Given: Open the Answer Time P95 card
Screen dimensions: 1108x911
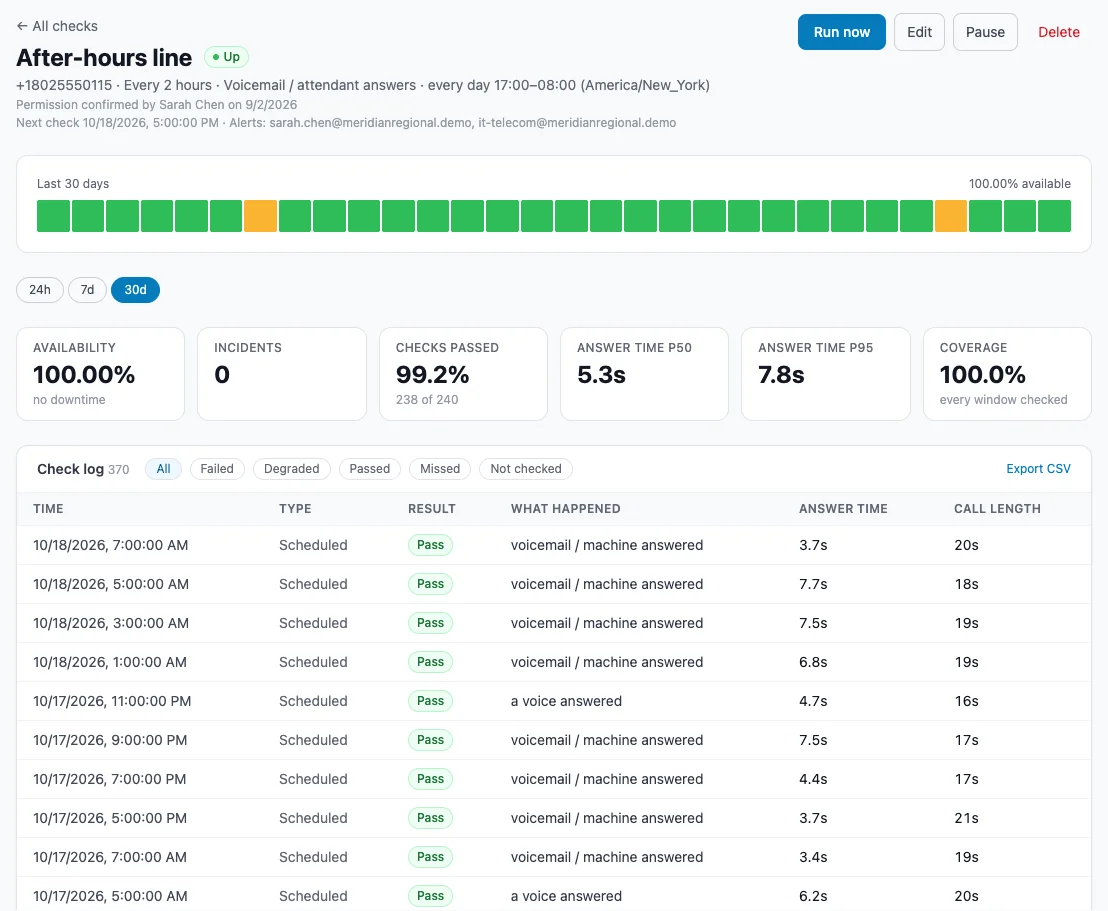Looking at the screenshot, I should (826, 374).
